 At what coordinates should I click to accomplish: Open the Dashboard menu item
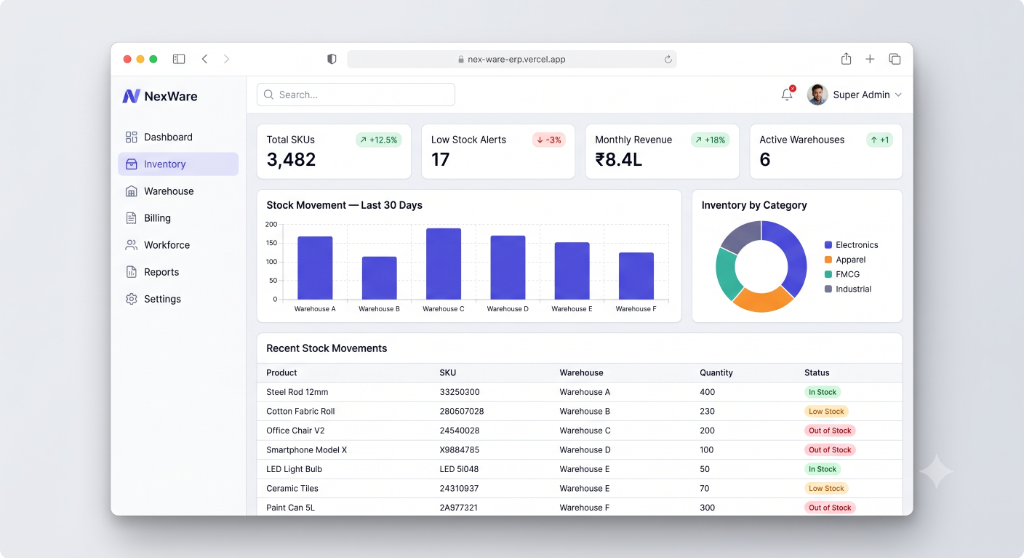tap(178, 137)
